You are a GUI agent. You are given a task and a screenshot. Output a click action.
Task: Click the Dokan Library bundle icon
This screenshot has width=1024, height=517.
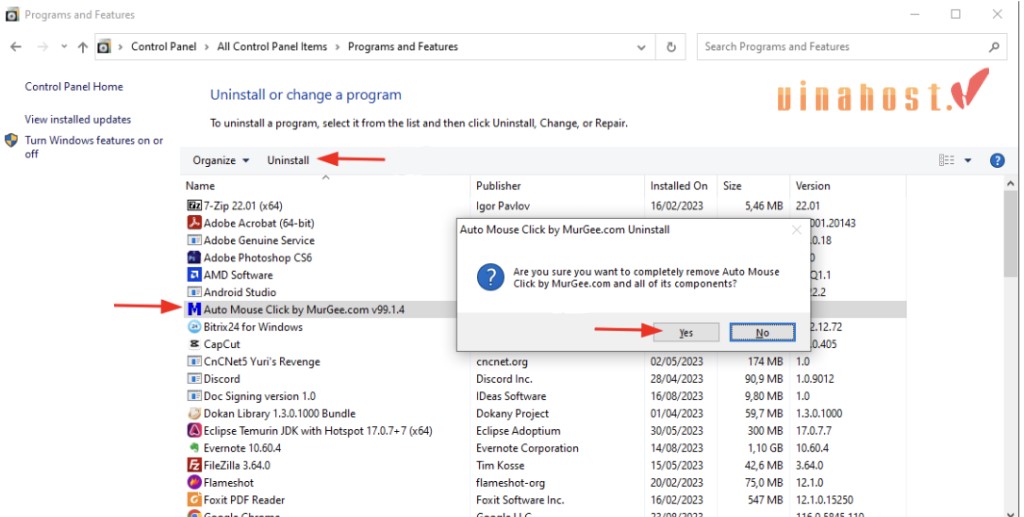(194, 413)
